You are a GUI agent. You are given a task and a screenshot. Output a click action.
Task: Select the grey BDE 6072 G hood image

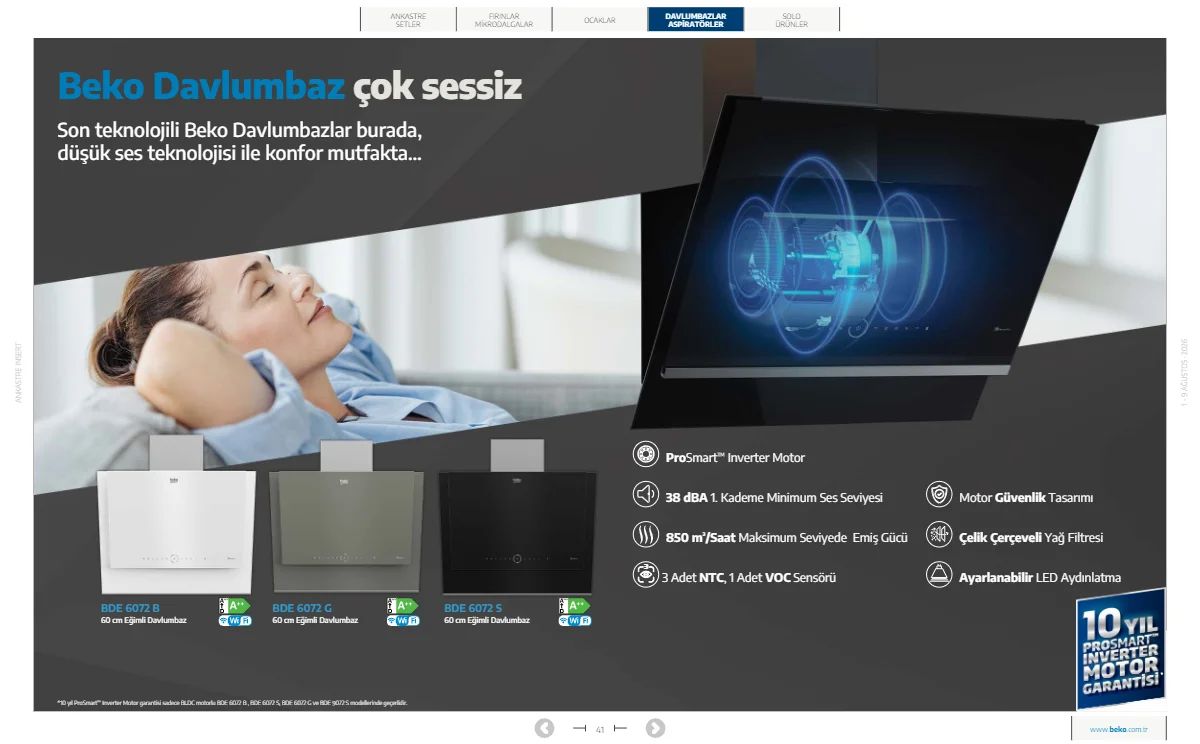[x=347, y=515]
